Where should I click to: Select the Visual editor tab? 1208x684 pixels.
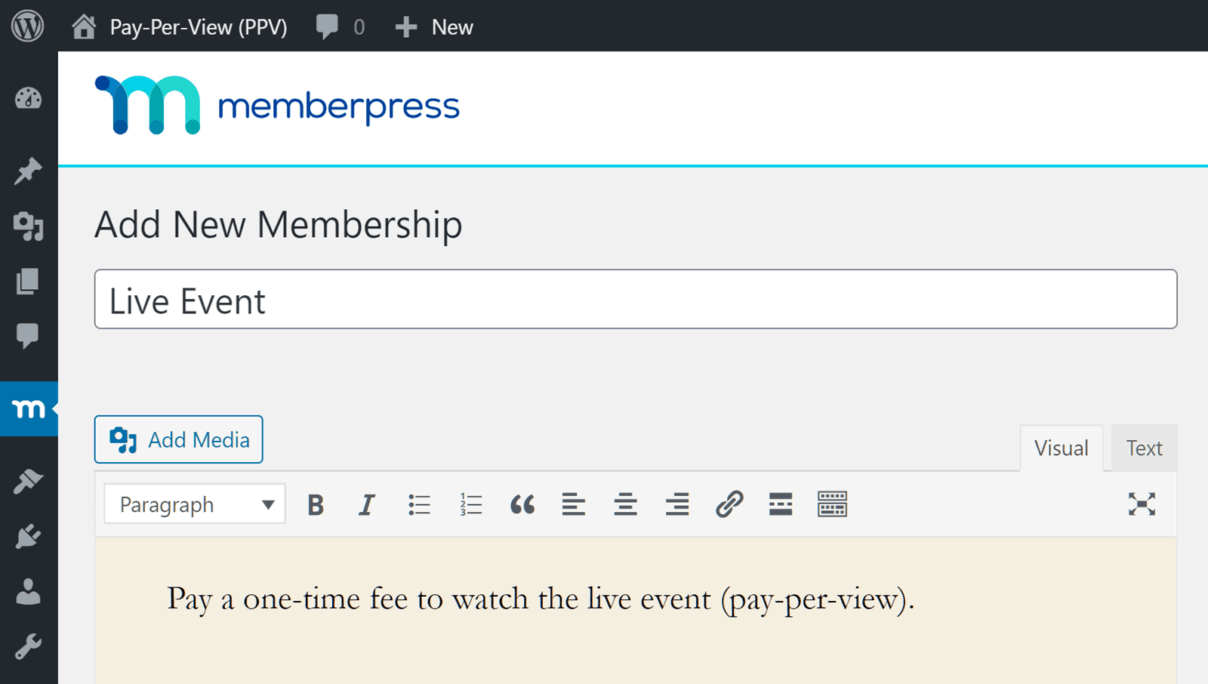[1062, 447]
